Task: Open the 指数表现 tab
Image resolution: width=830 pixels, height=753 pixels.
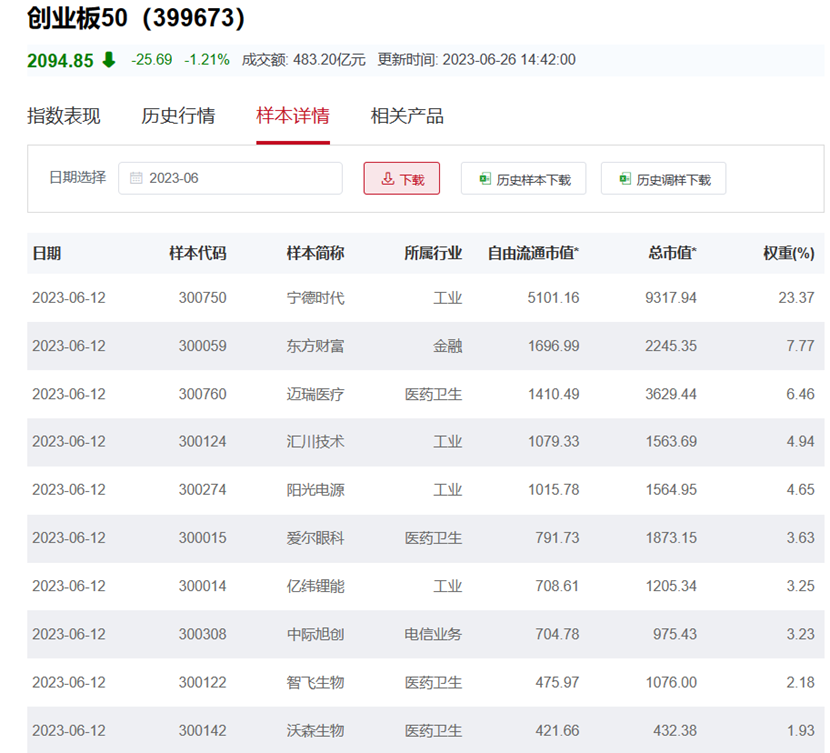Action: [64, 116]
